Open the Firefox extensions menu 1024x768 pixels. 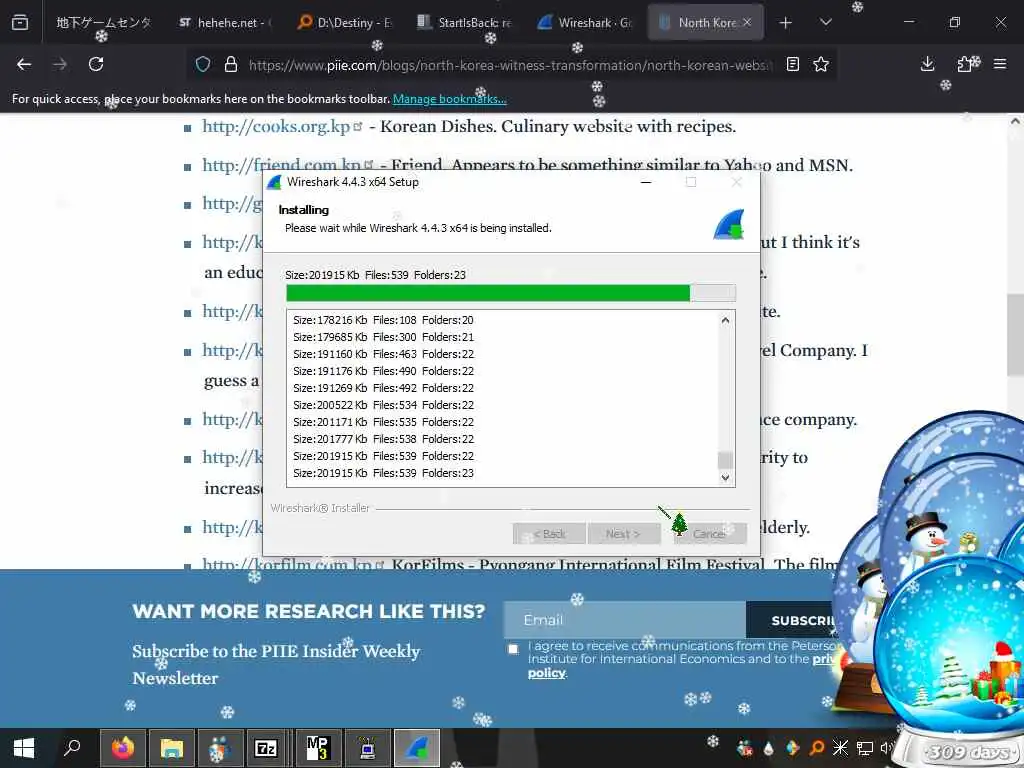tap(965, 64)
